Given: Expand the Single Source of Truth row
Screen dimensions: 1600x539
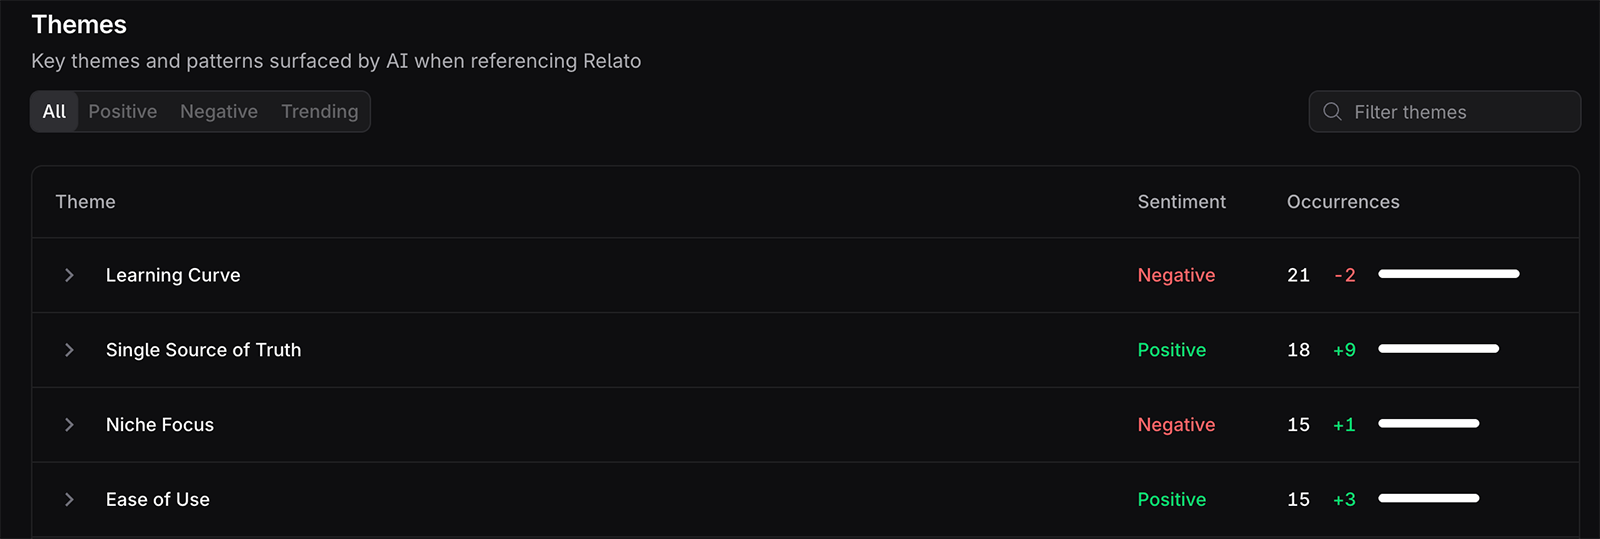Looking at the screenshot, I should pyautogui.click(x=69, y=350).
